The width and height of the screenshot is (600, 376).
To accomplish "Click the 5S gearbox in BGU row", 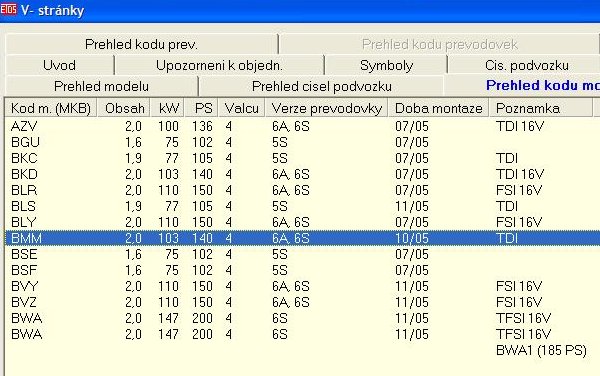I will click(x=280, y=142).
